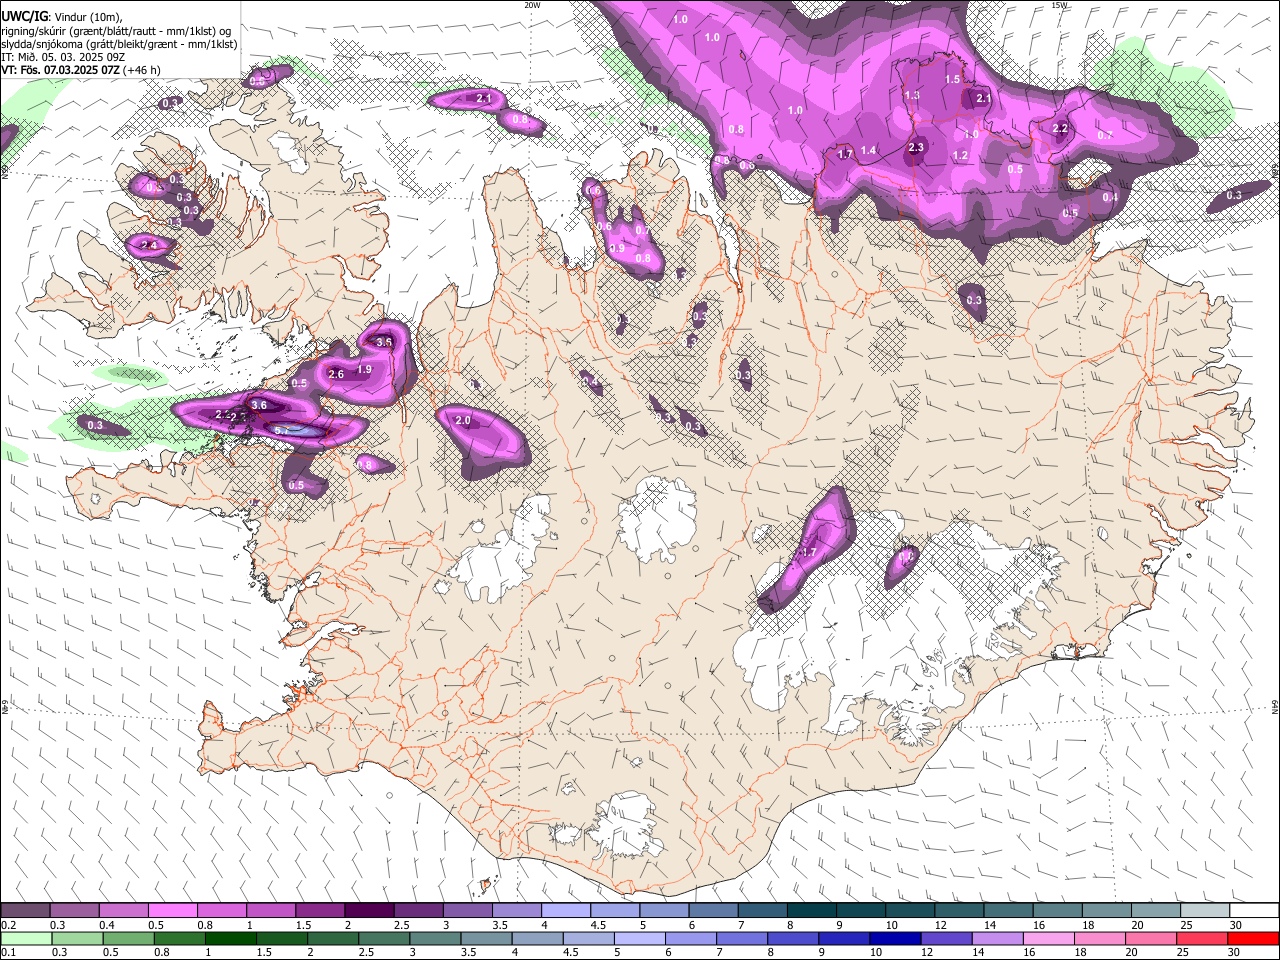Click the light lavender snow swatch between 4 and 4.5

tap(566, 911)
